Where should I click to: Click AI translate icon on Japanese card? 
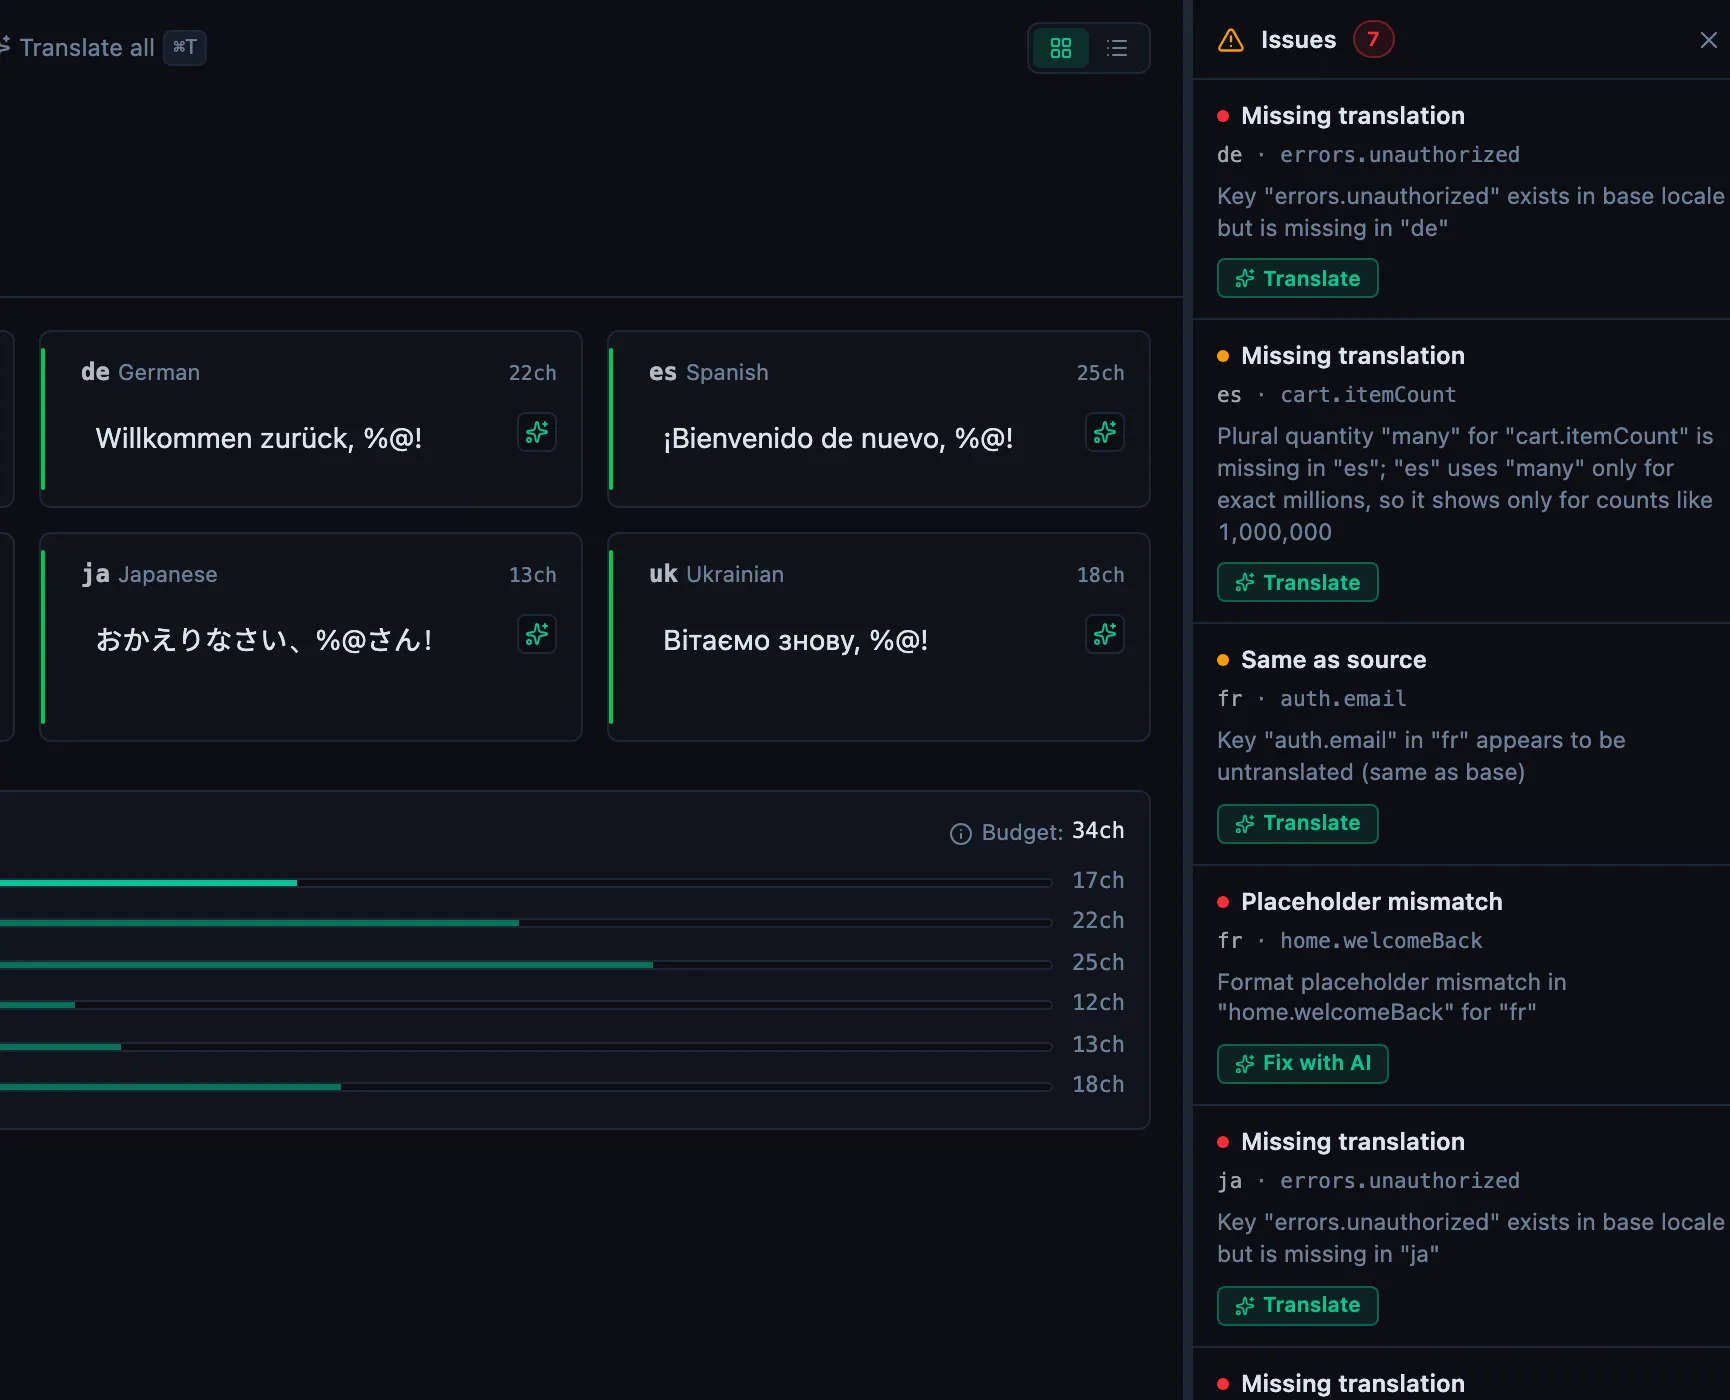point(537,634)
